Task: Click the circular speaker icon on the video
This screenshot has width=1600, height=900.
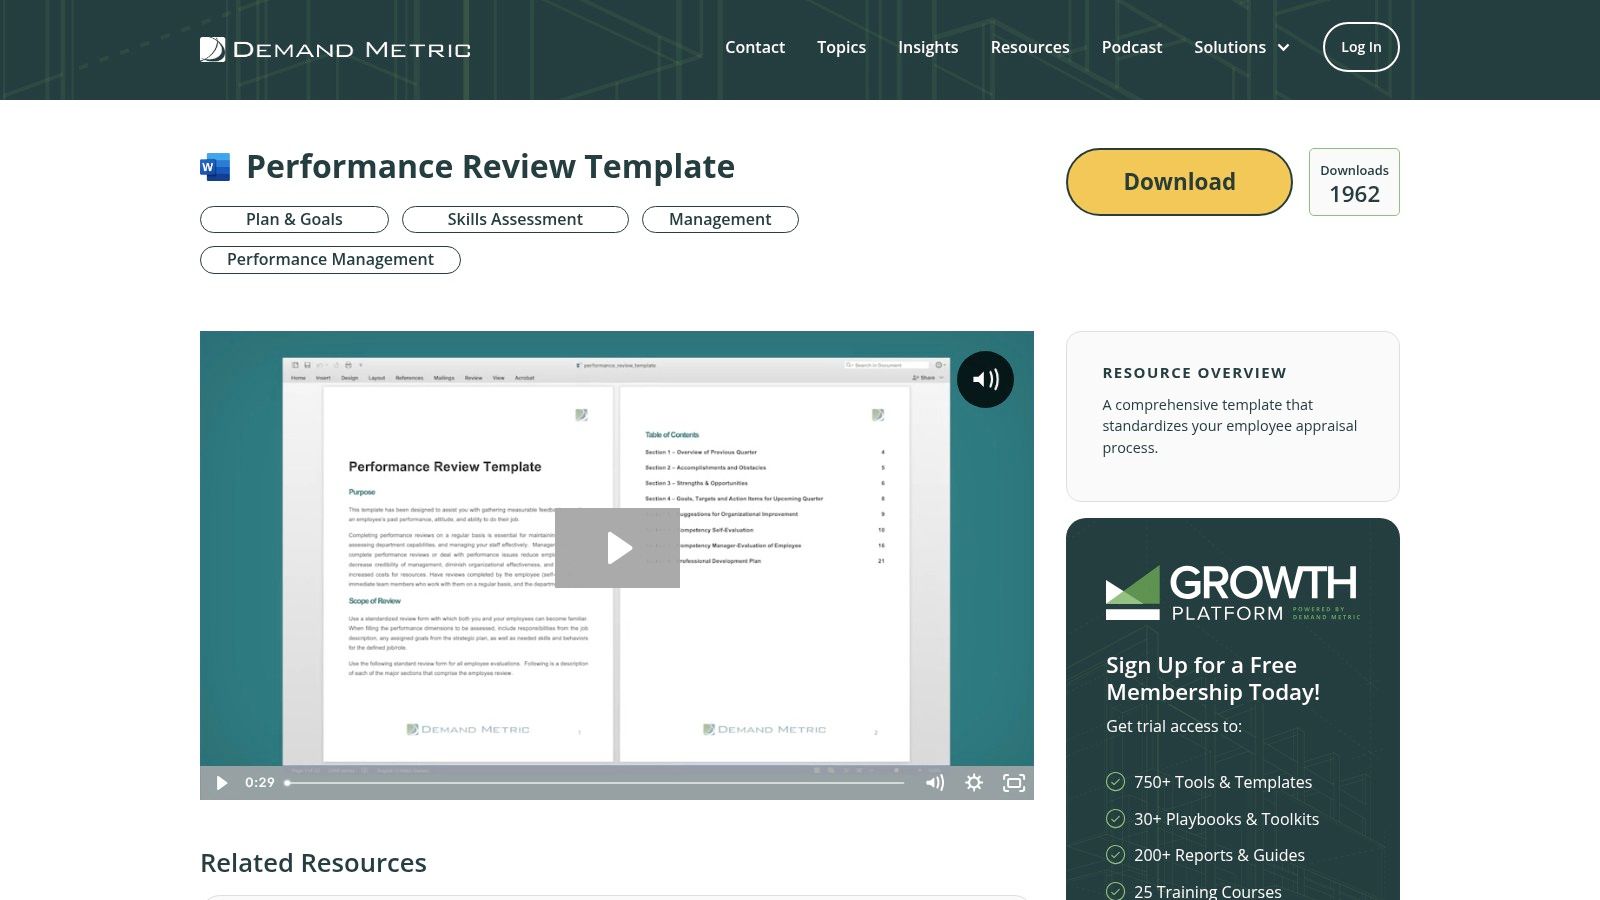Action: 985,379
